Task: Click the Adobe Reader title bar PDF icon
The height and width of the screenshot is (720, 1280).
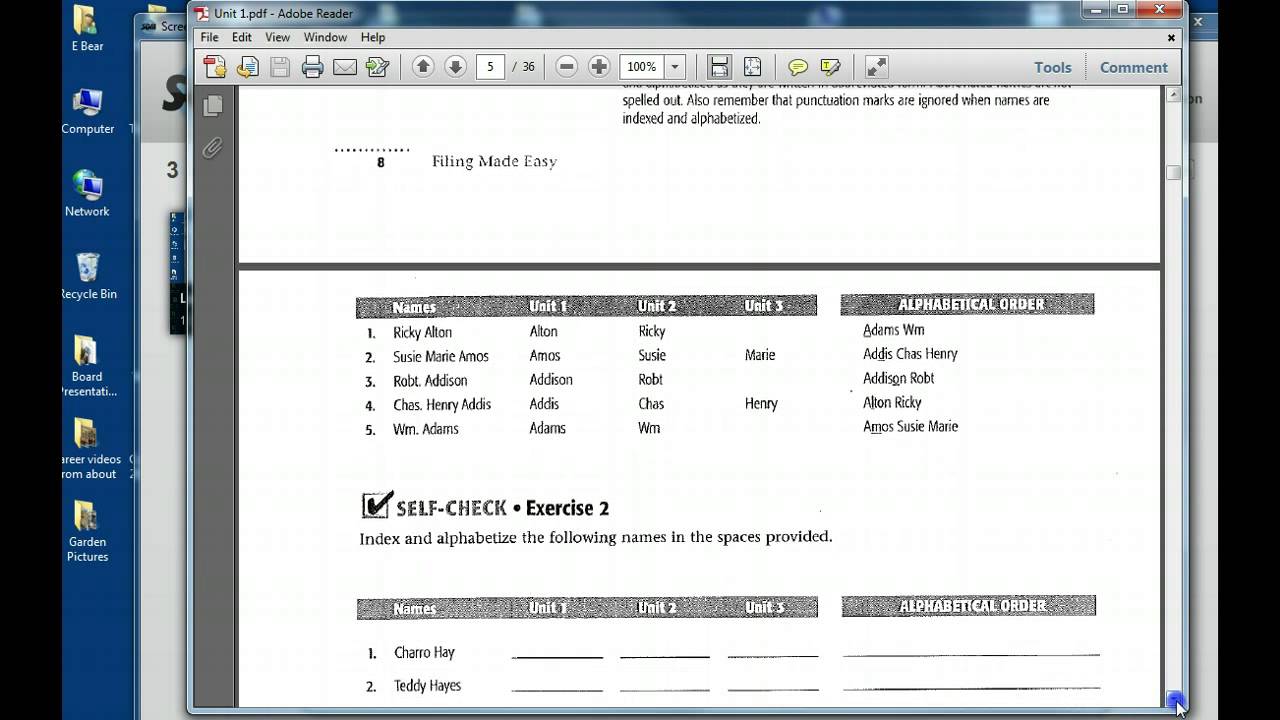Action: click(202, 13)
